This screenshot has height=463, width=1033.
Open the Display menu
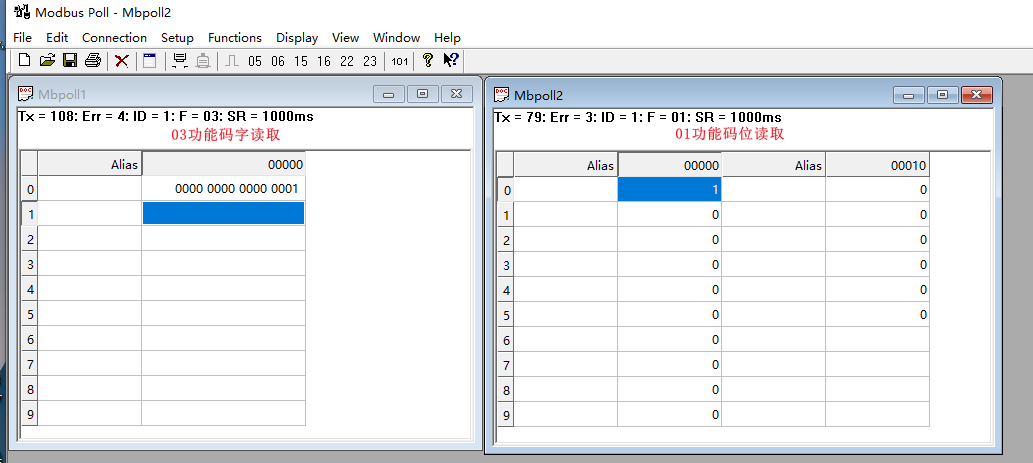click(x=297, y=38)
